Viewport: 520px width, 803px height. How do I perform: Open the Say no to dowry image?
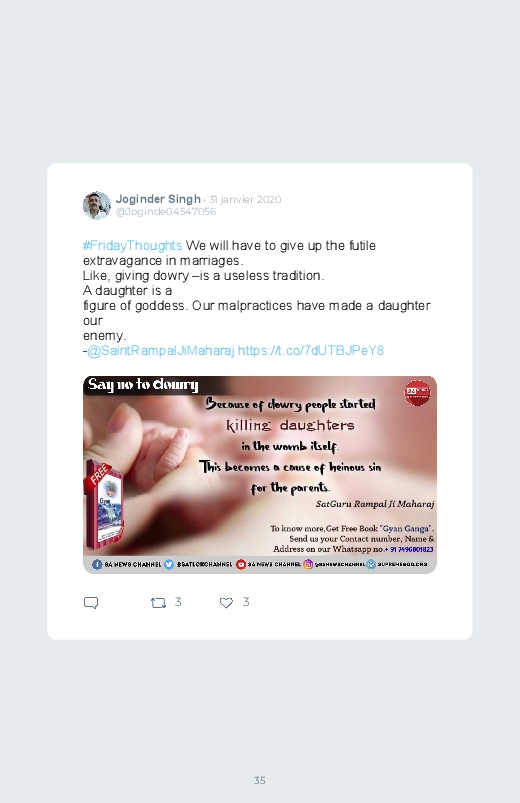260,474
